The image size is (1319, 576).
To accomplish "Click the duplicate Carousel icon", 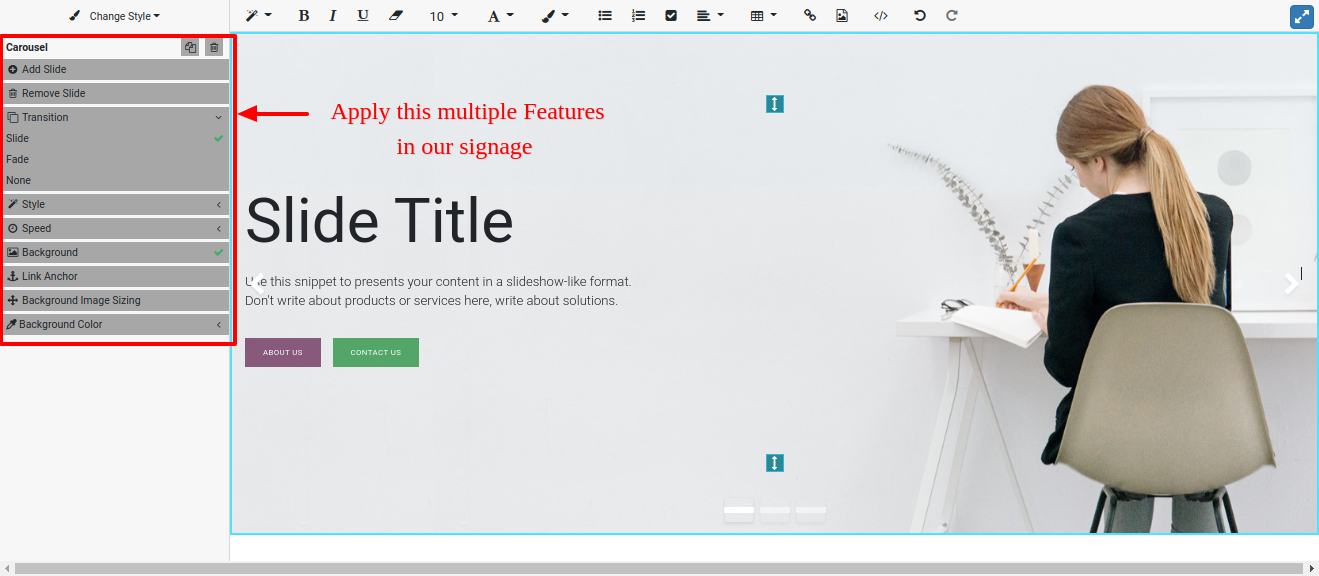I will (x=190, y=46).
